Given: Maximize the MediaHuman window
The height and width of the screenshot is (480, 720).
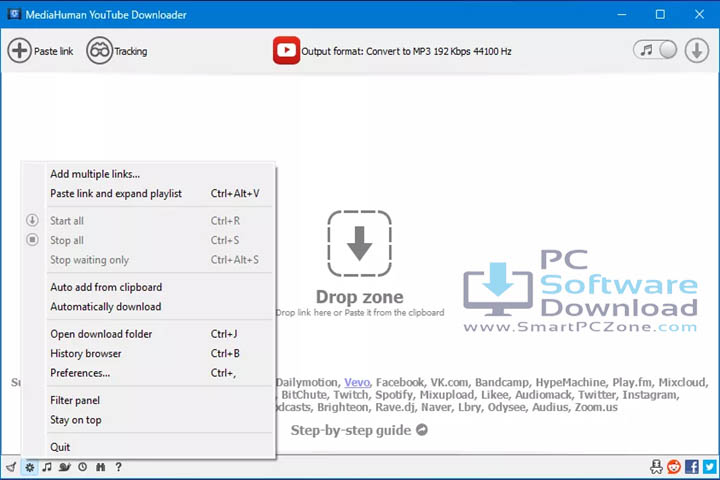Looking at the screenshot, I should tap(660, 14).
